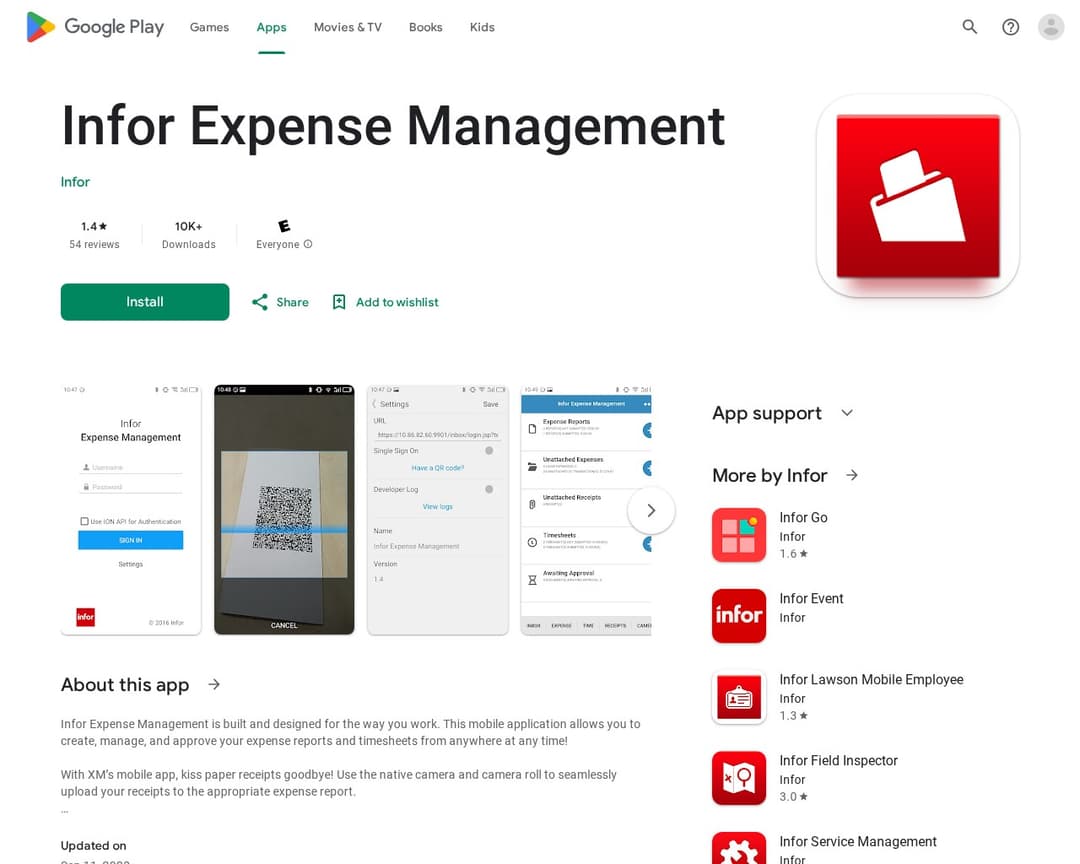1080x864 pixels.
Task: Open the Infor Service Management gear icon
Action: pyautogui.click(x=739, y=849)
